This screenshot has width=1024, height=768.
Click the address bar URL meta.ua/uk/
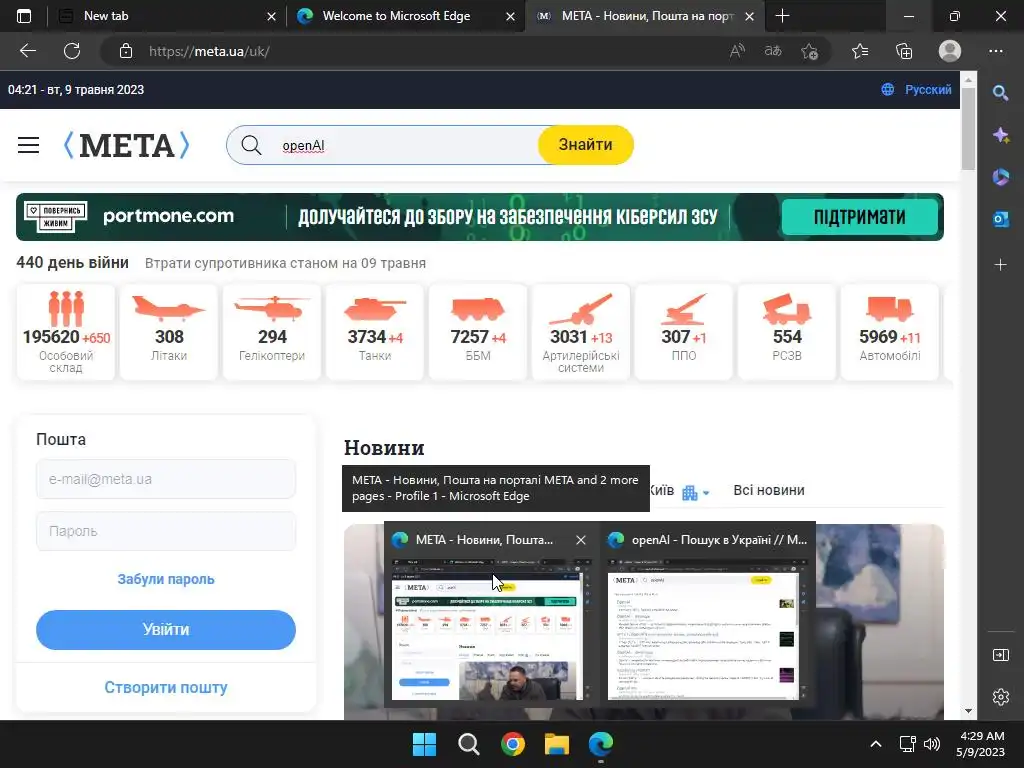point(209,51)
